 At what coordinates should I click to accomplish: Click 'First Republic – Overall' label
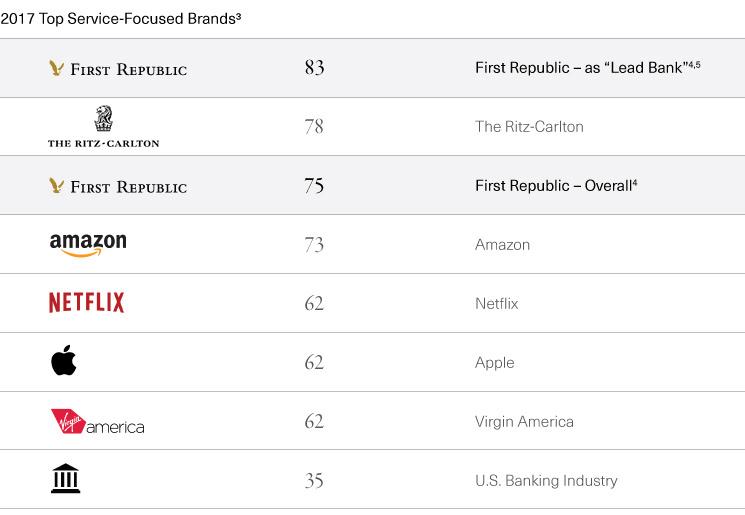(x=556, y=185)
